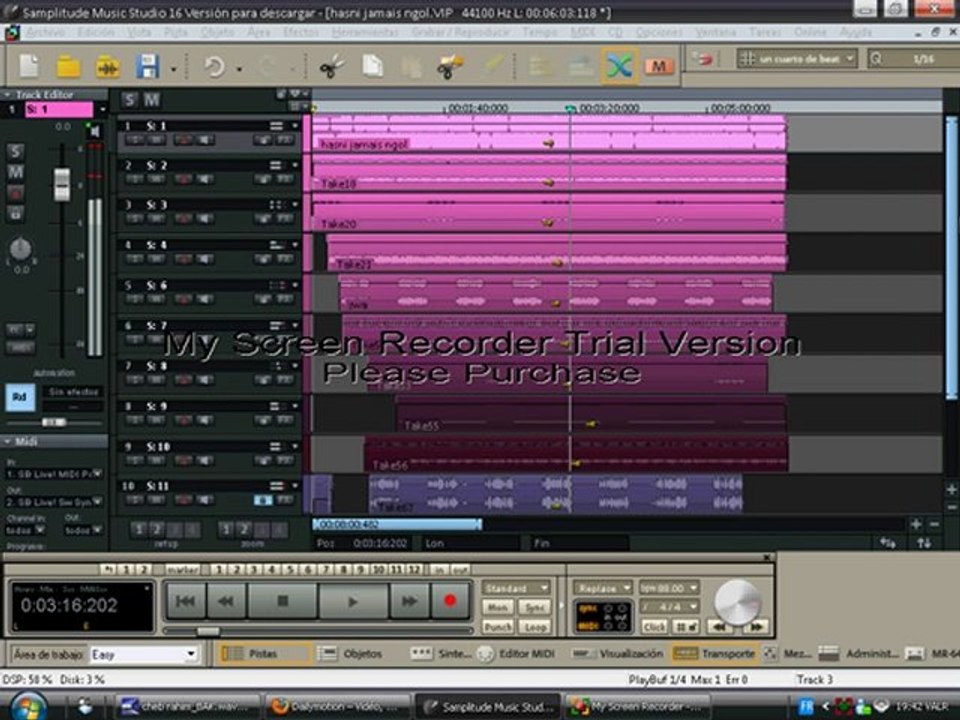This screenshot has height=720, width=960.
Task: Click the lock icon in the Track Editor strip
Action: pyautogui.click(x=16, y=214)
